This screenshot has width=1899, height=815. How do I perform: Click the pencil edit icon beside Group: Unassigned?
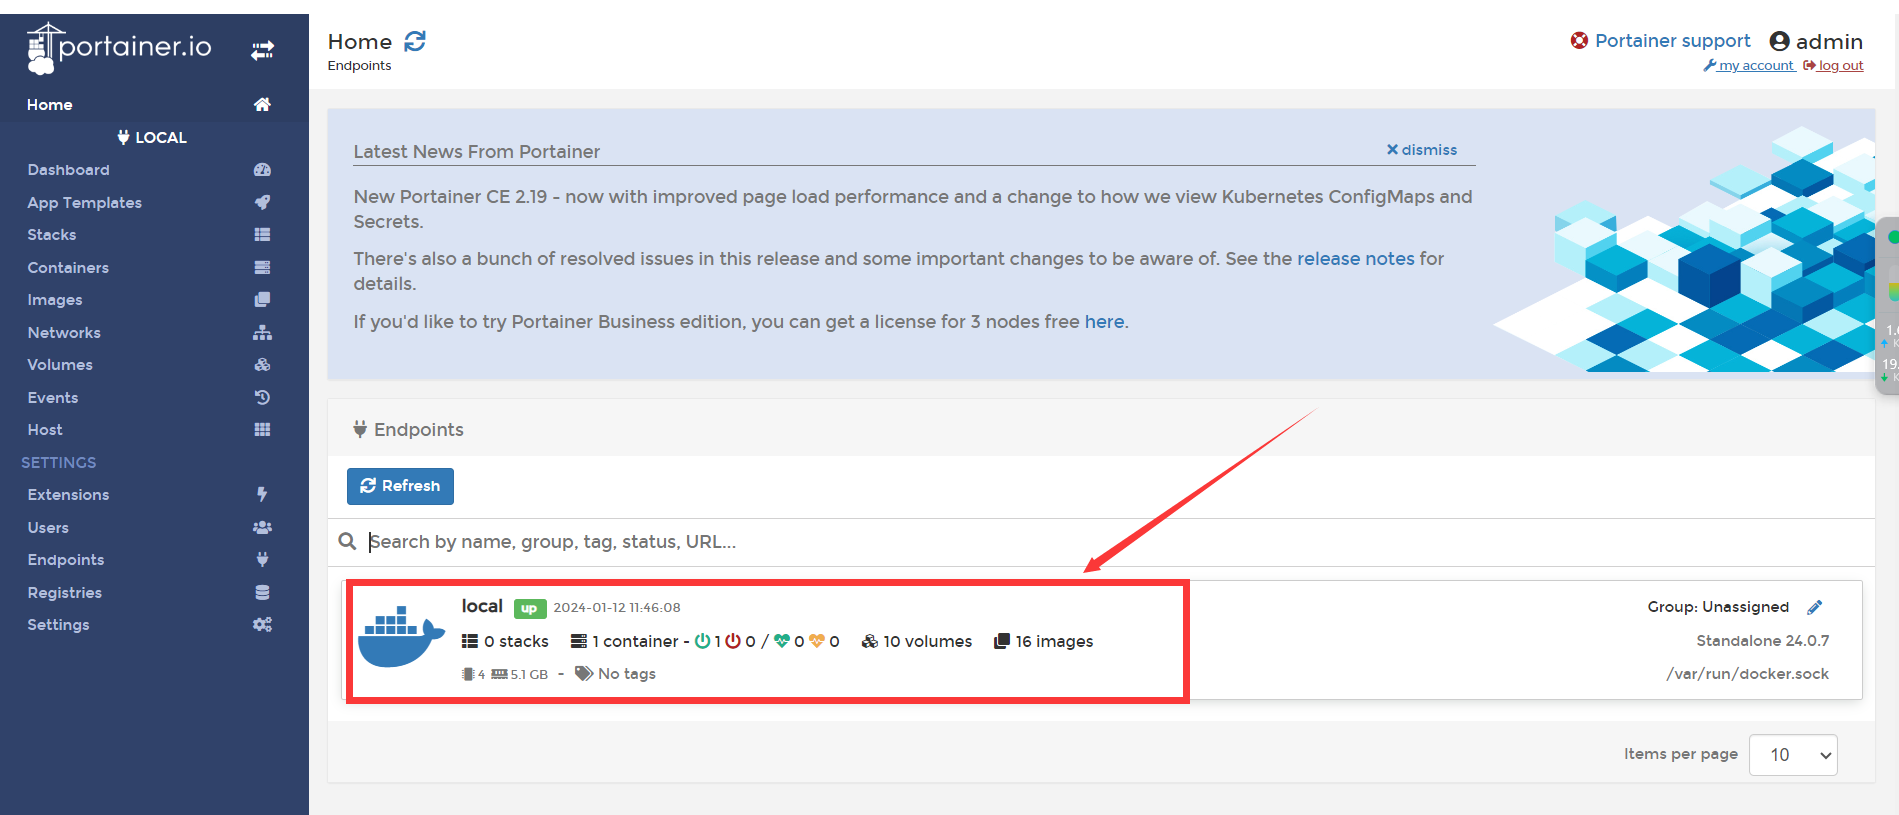tap(1815, 607)
